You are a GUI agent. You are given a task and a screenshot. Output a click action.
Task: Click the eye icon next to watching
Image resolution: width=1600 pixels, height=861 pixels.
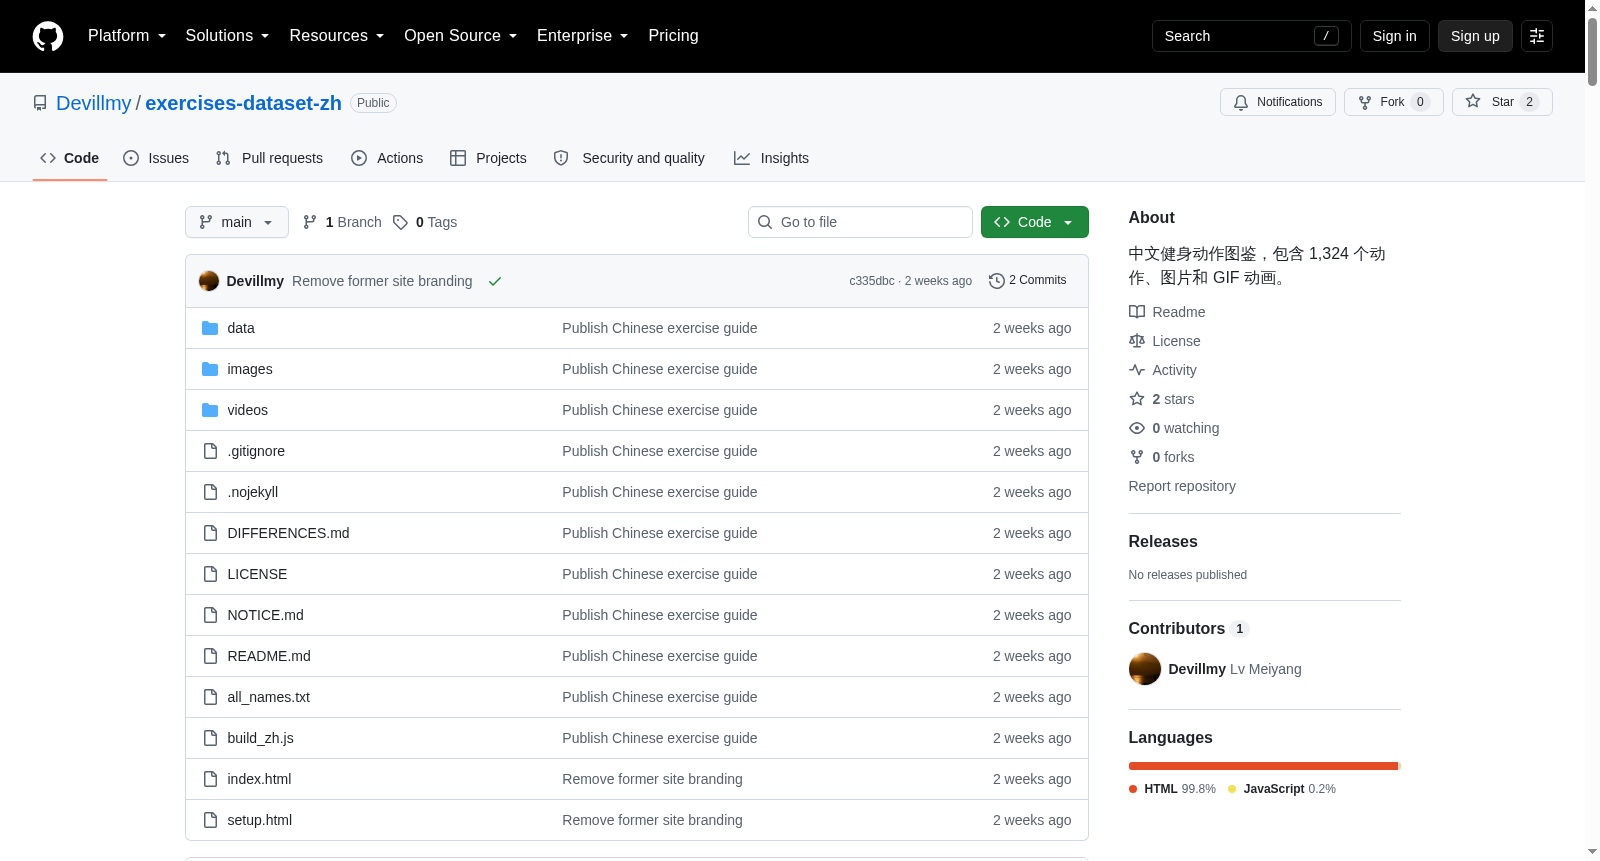tap(1137, 428)
